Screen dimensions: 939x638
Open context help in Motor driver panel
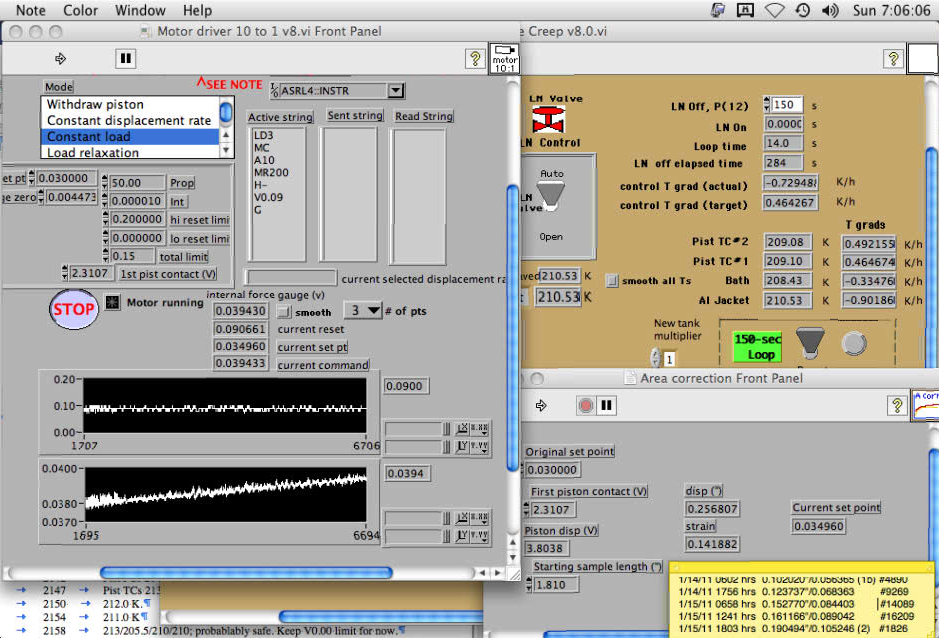[x=475, y=59]
